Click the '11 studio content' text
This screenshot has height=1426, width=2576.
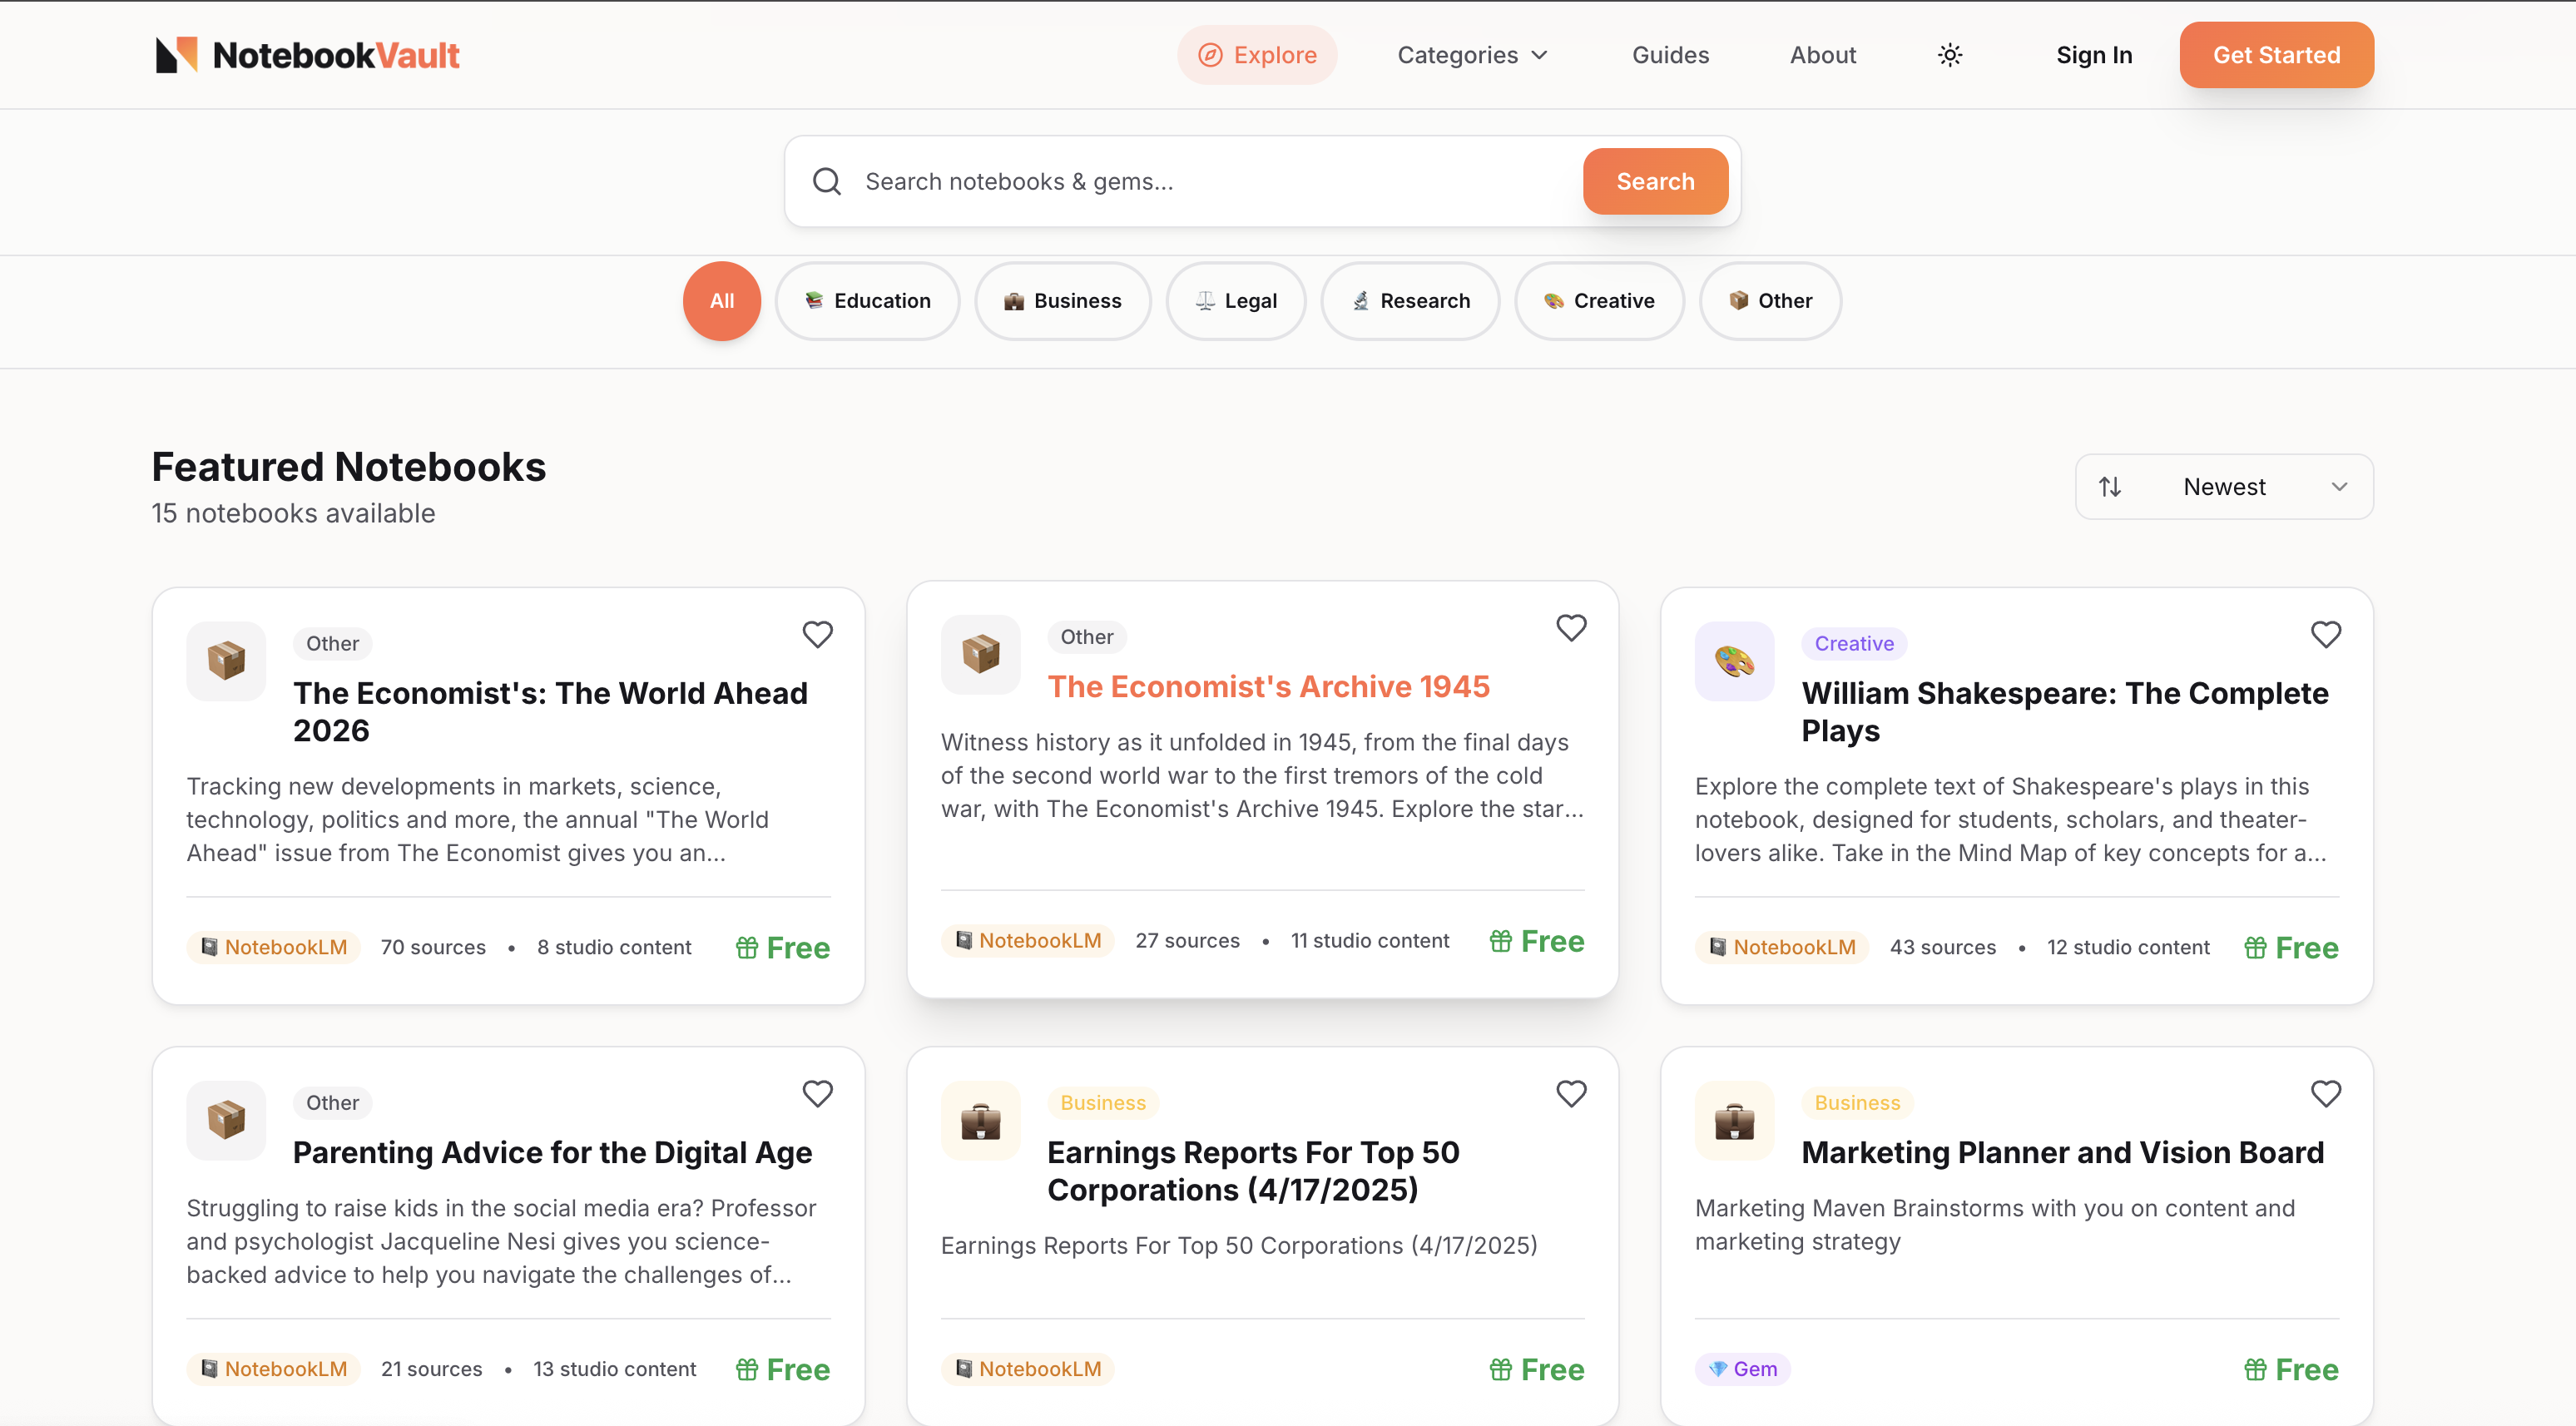point(1369,941)
